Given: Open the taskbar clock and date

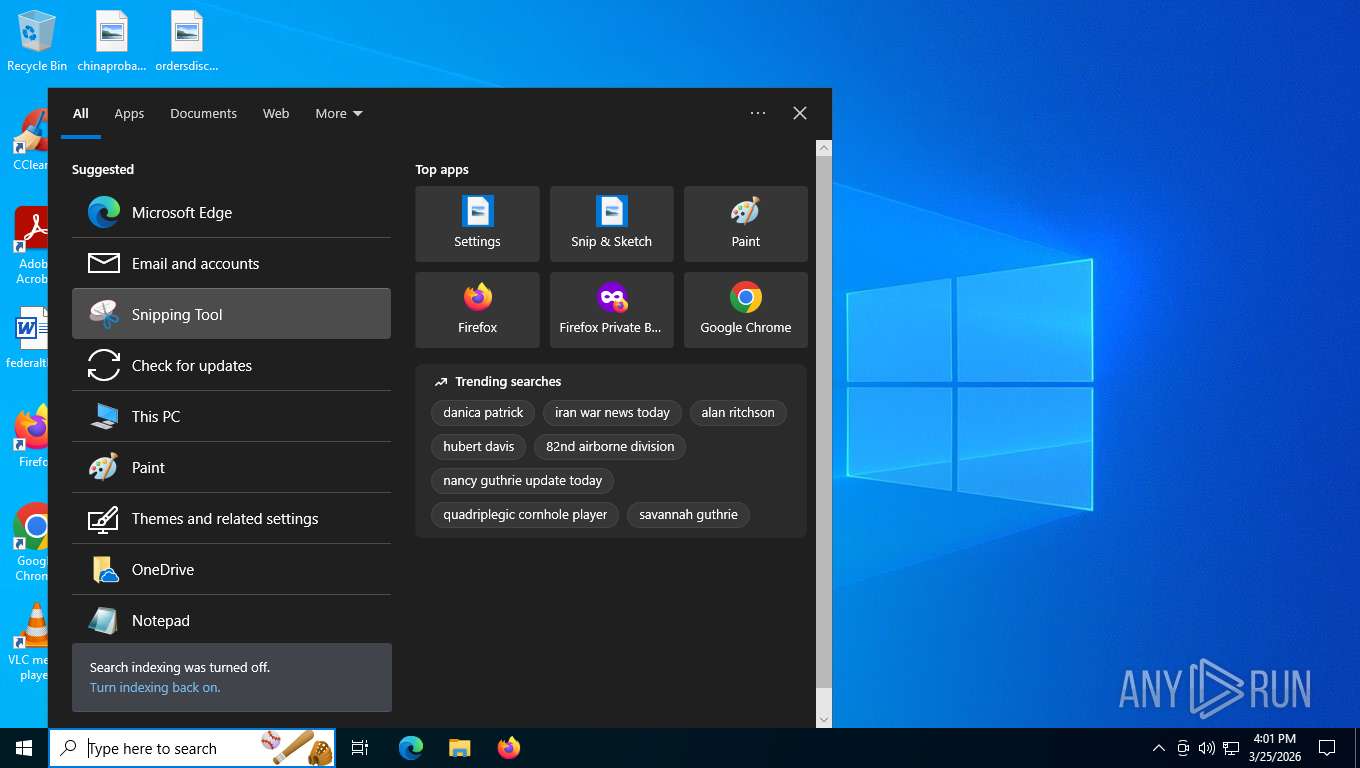Looking at the screenshot, I should 1275,748.
